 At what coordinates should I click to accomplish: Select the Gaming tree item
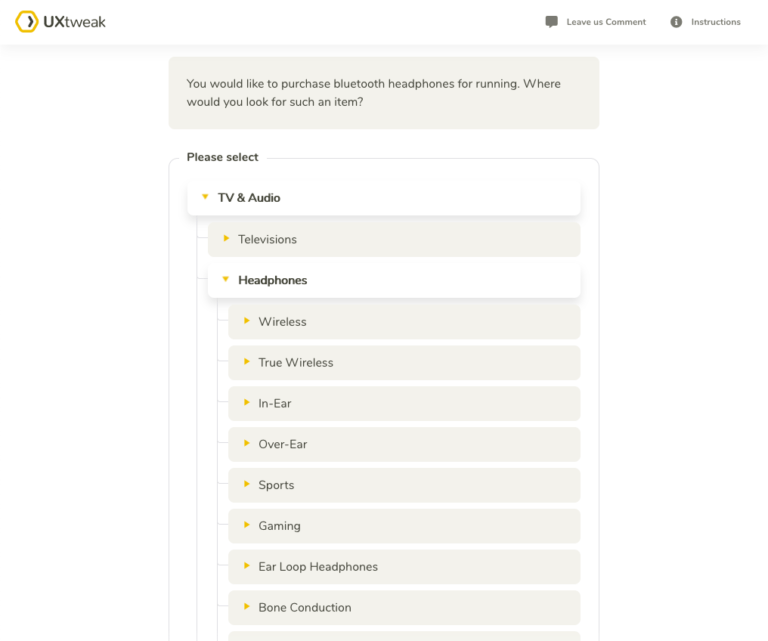coord(403,526)
